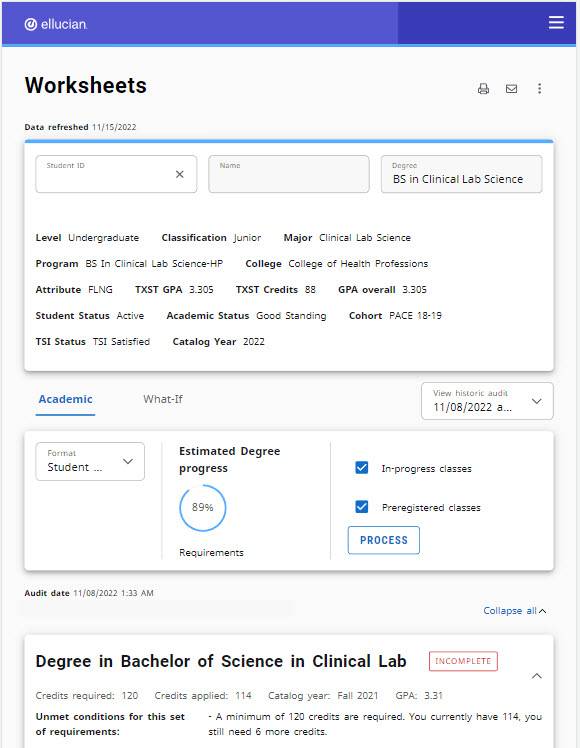Click into the Student ID input field
Image resolution: width=580 pixels, height=748 pixels.
pyautogui.click(x=105, y=174)
